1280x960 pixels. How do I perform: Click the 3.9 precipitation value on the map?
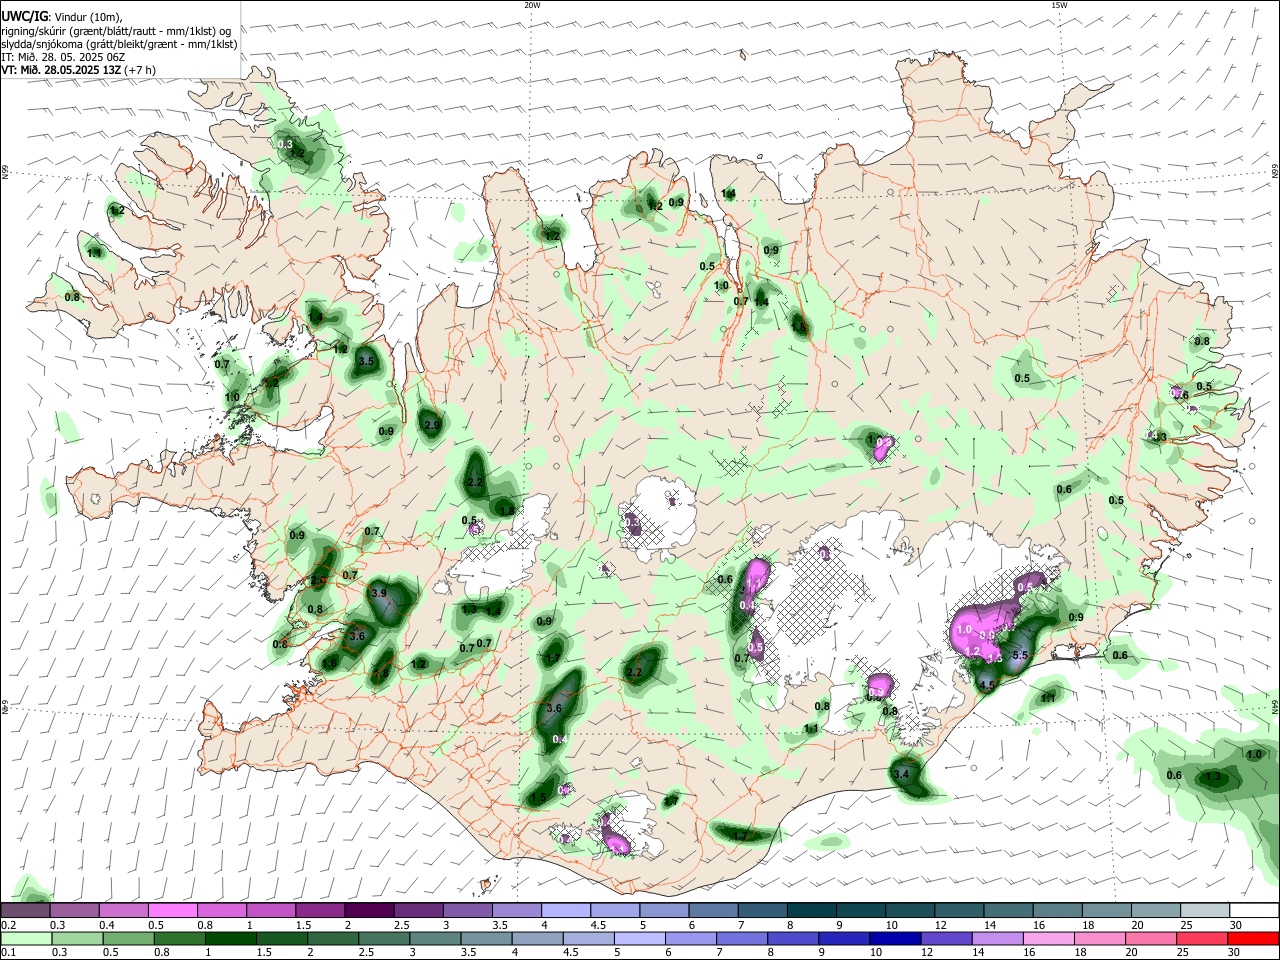coord(379,593)
